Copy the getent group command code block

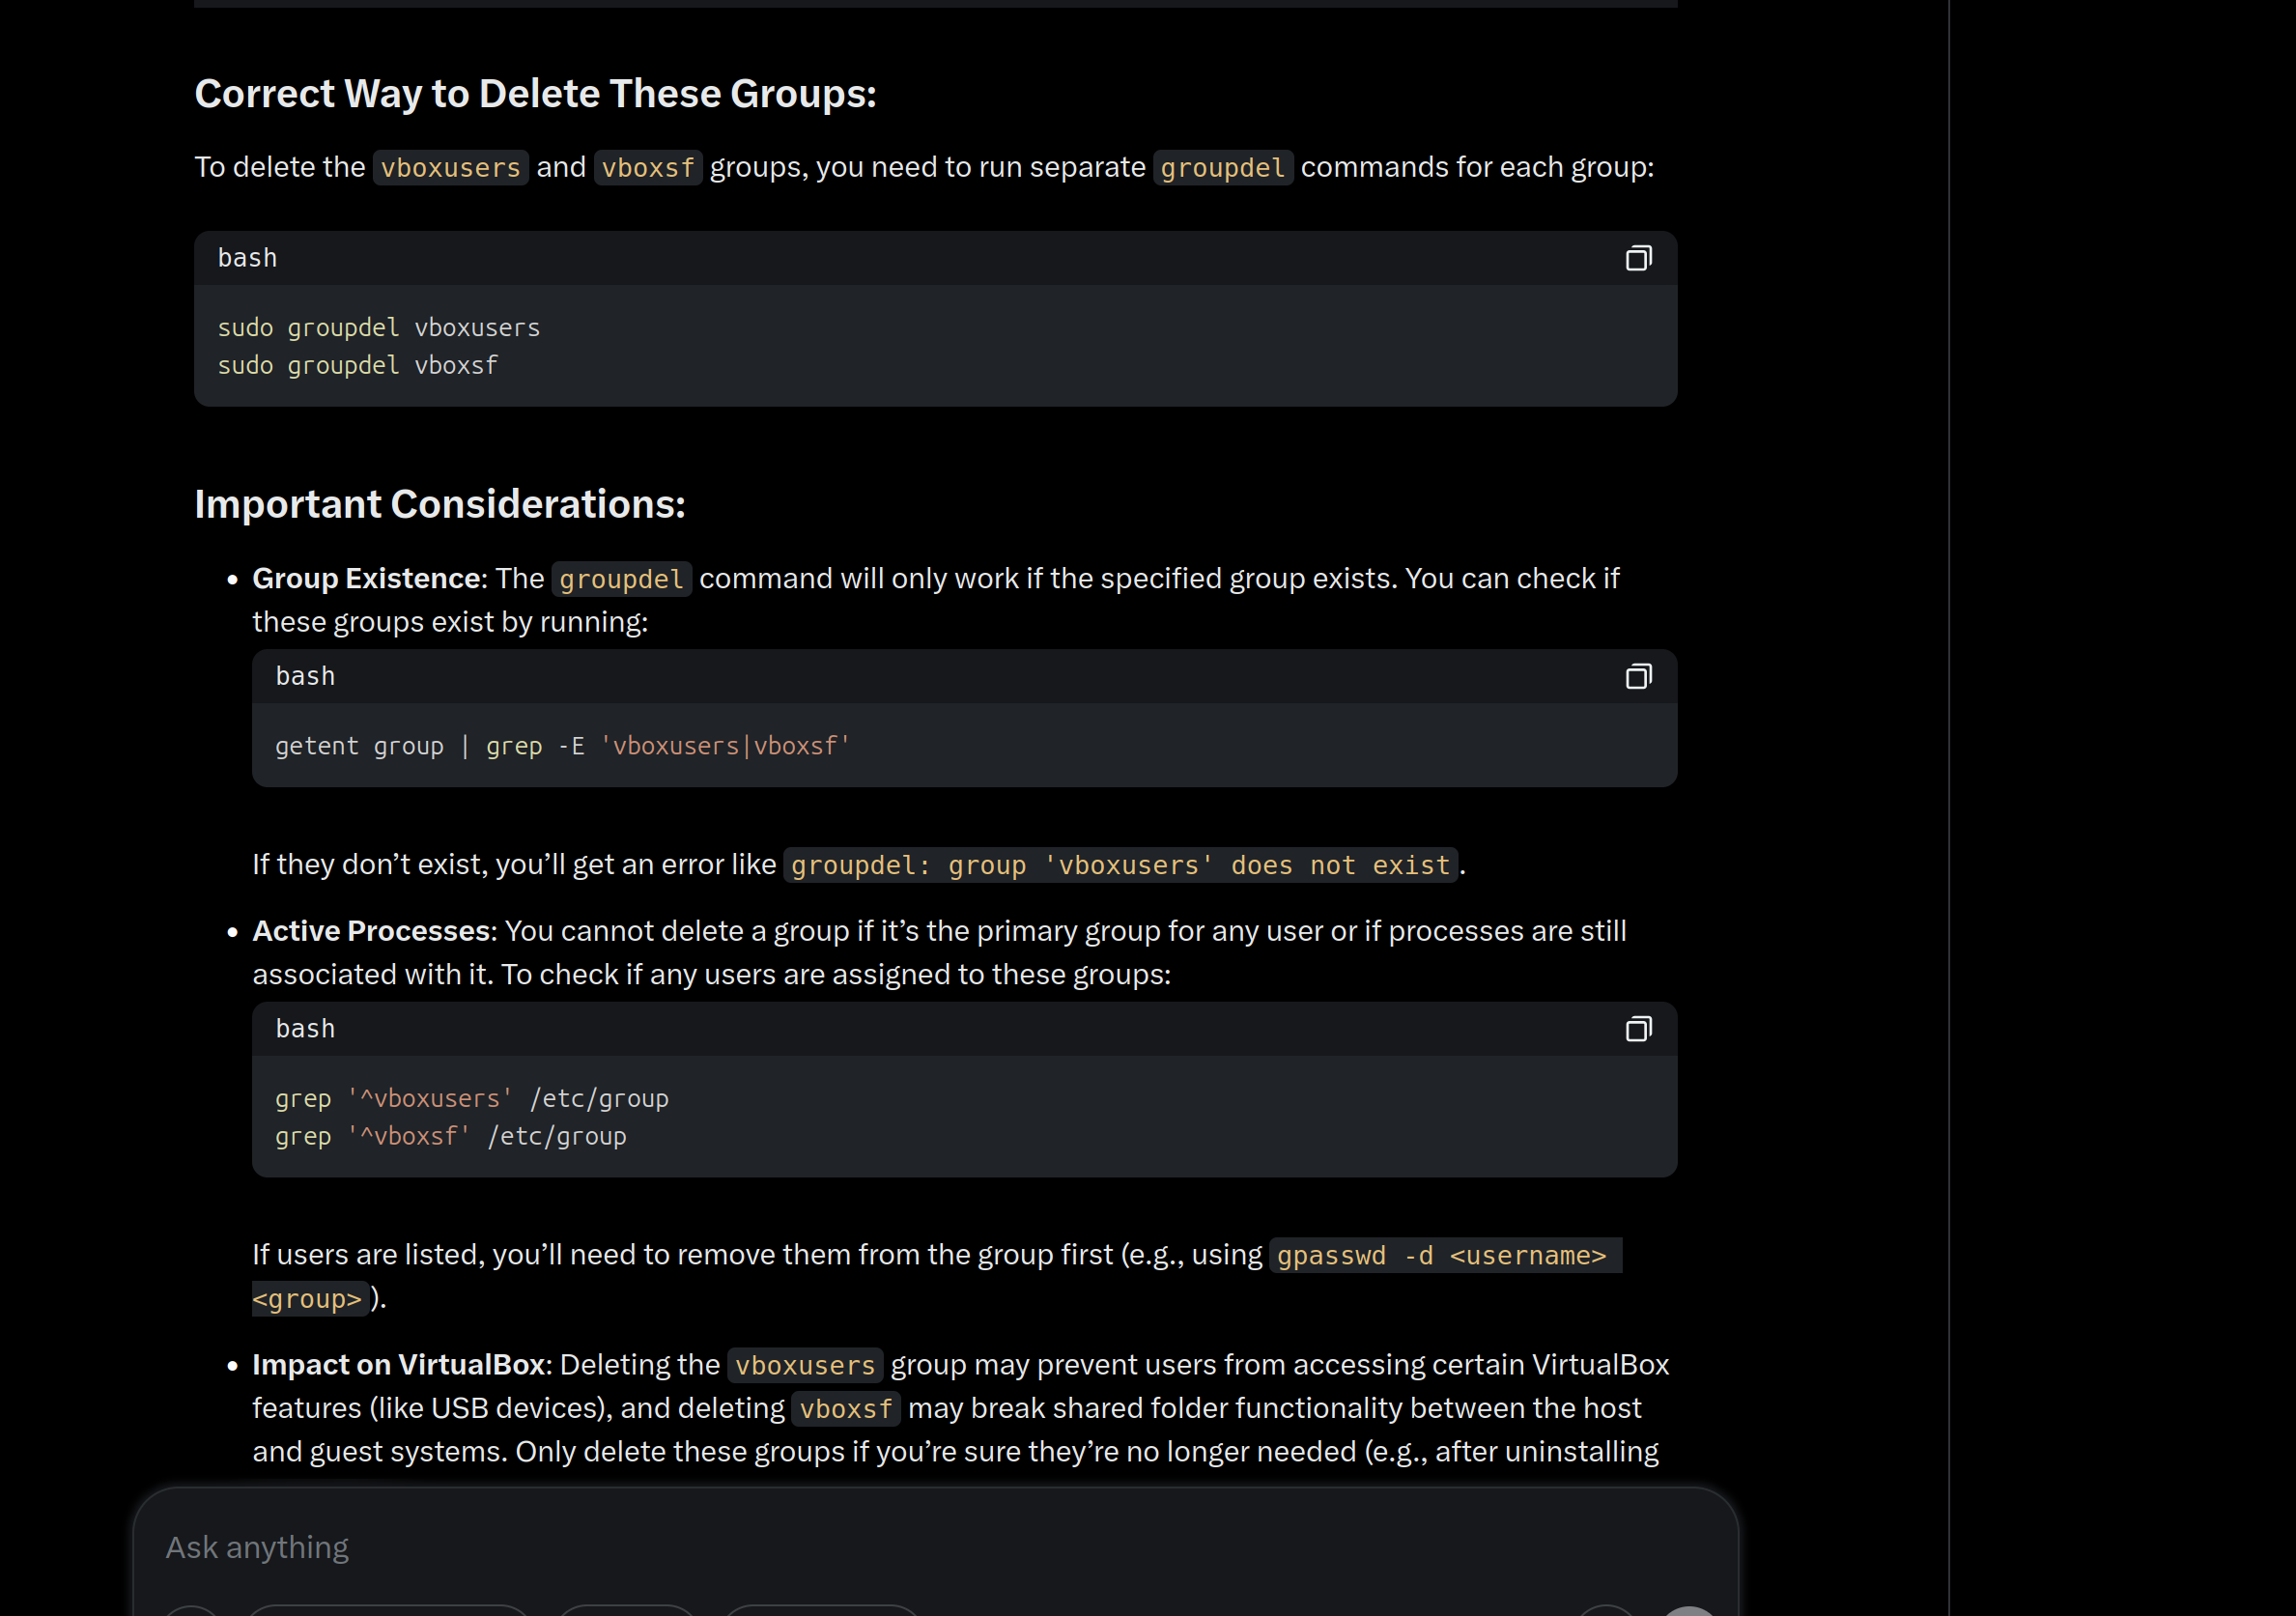1638,677
